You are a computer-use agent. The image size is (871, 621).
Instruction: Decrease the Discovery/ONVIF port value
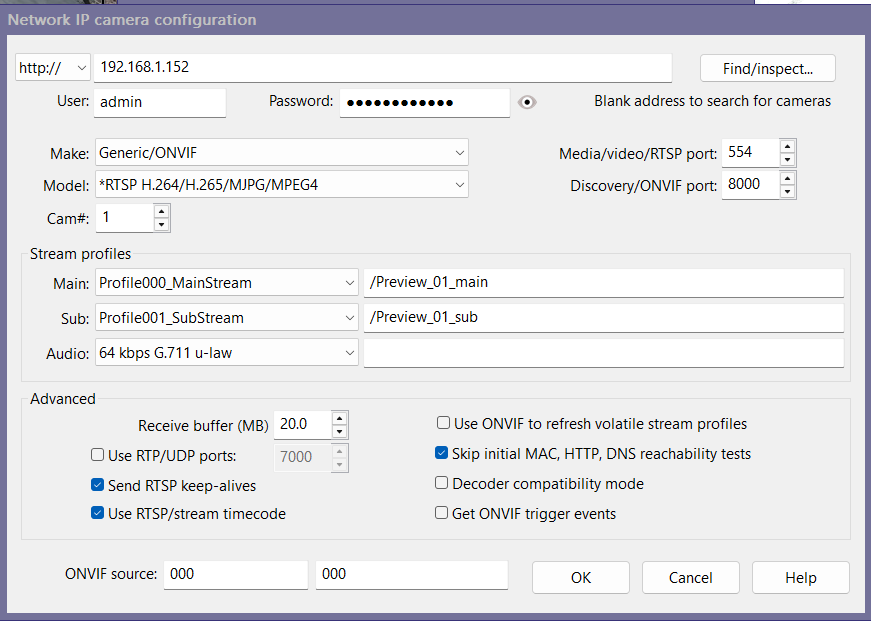[788, 192]
